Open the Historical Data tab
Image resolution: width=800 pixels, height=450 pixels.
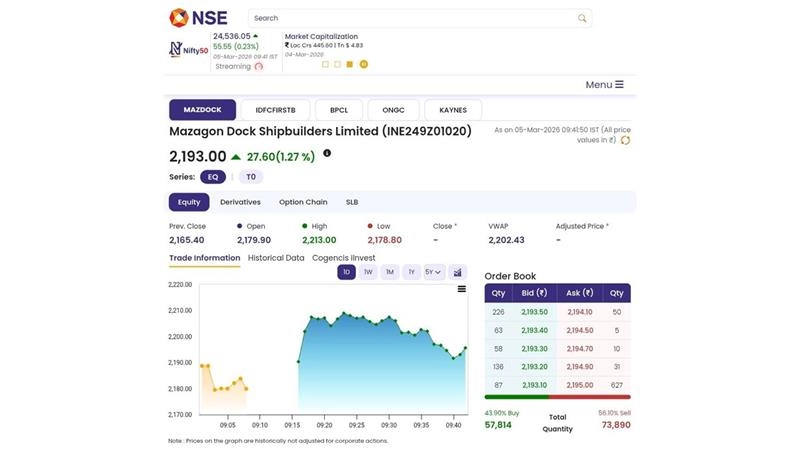pos(276,258)
